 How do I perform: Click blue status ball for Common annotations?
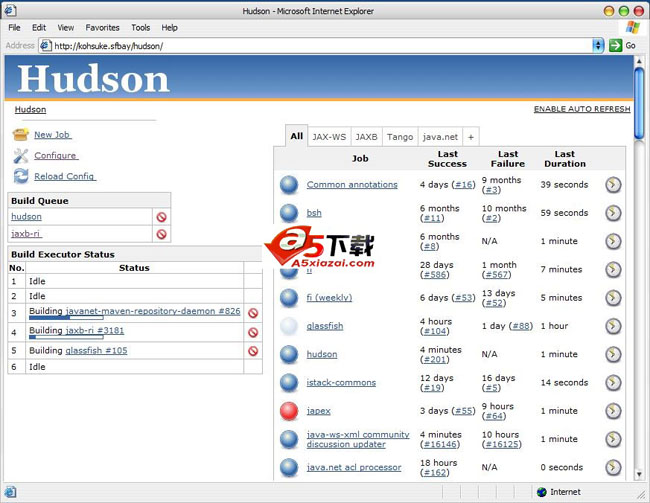point(289,185)
